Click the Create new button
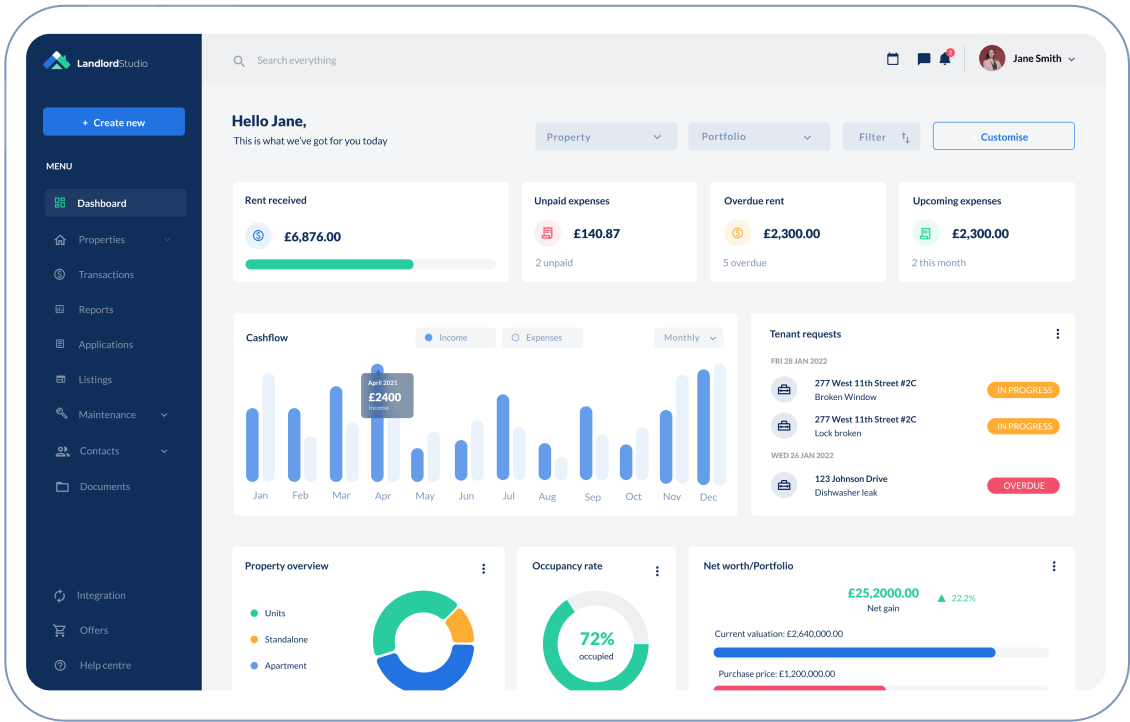 point(113,121)
